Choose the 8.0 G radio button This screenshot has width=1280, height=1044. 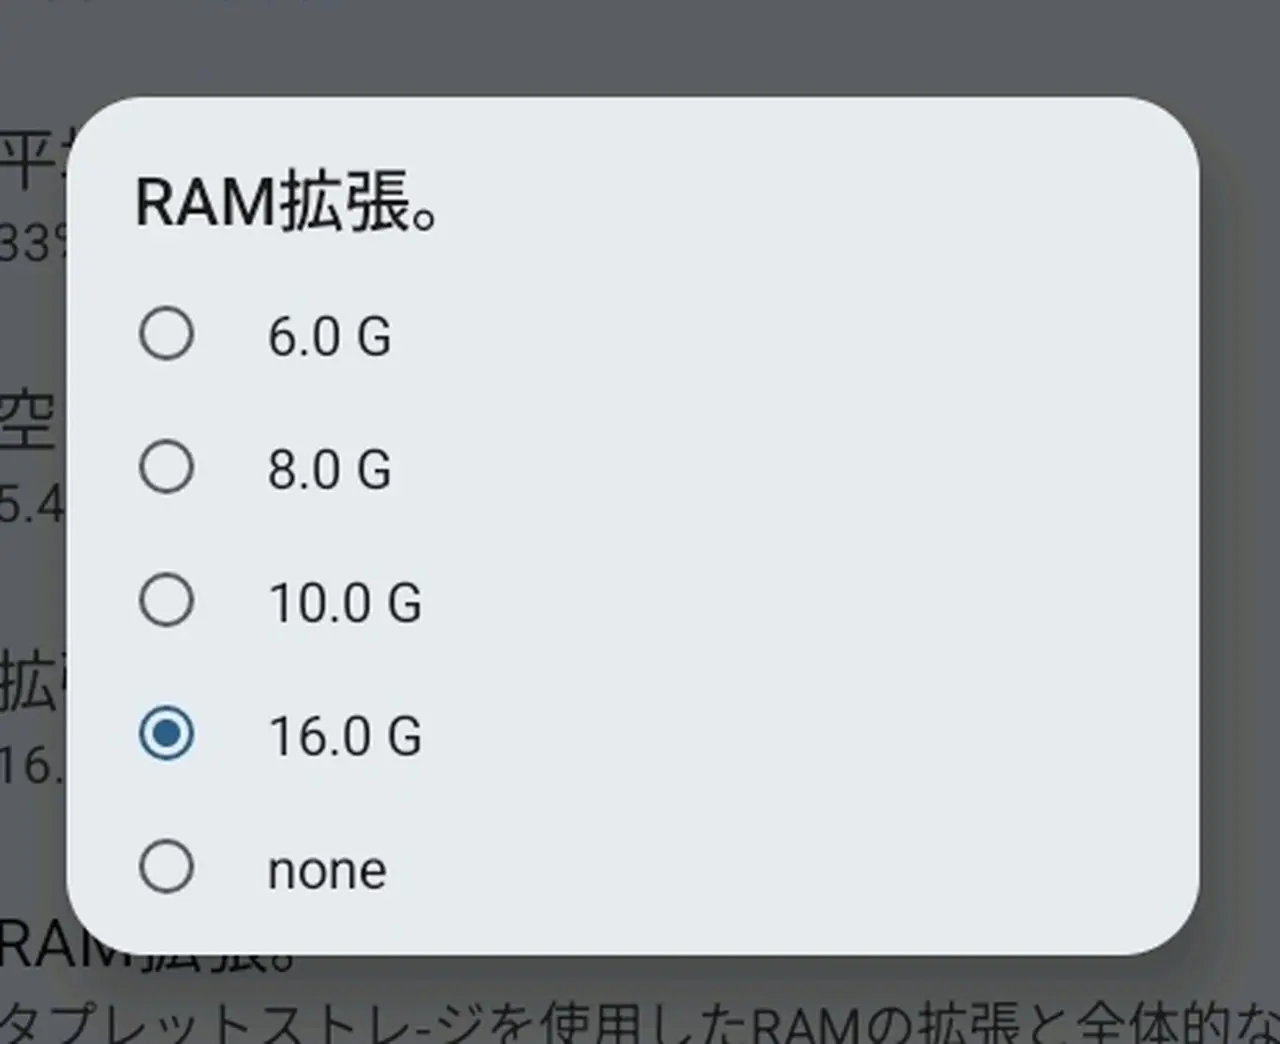166,467
